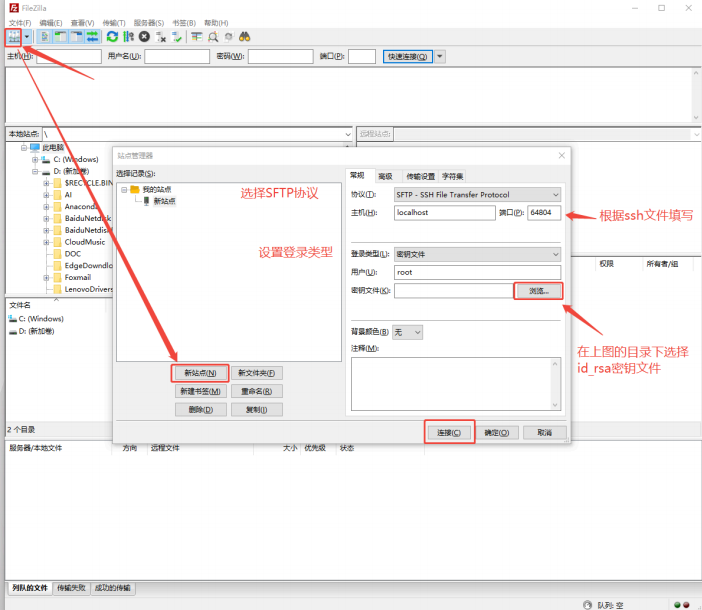Close the Site Manager dialog

561,155
